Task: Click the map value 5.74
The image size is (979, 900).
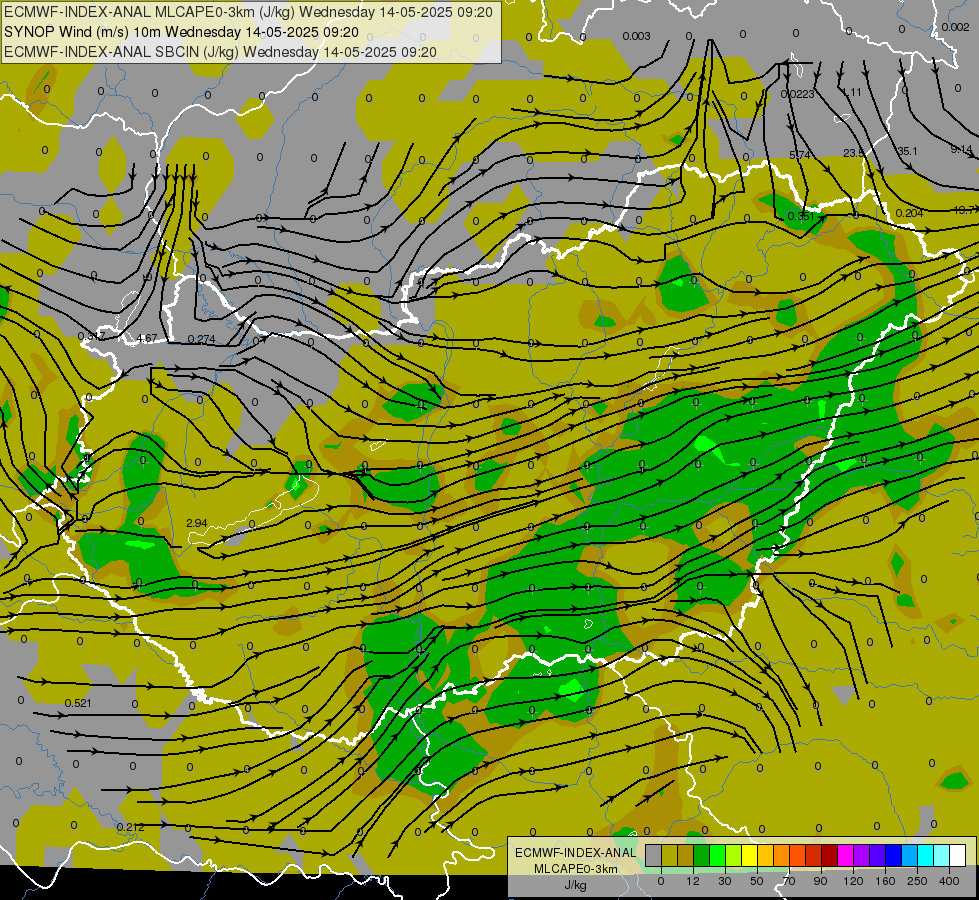Action: [800, 155]
